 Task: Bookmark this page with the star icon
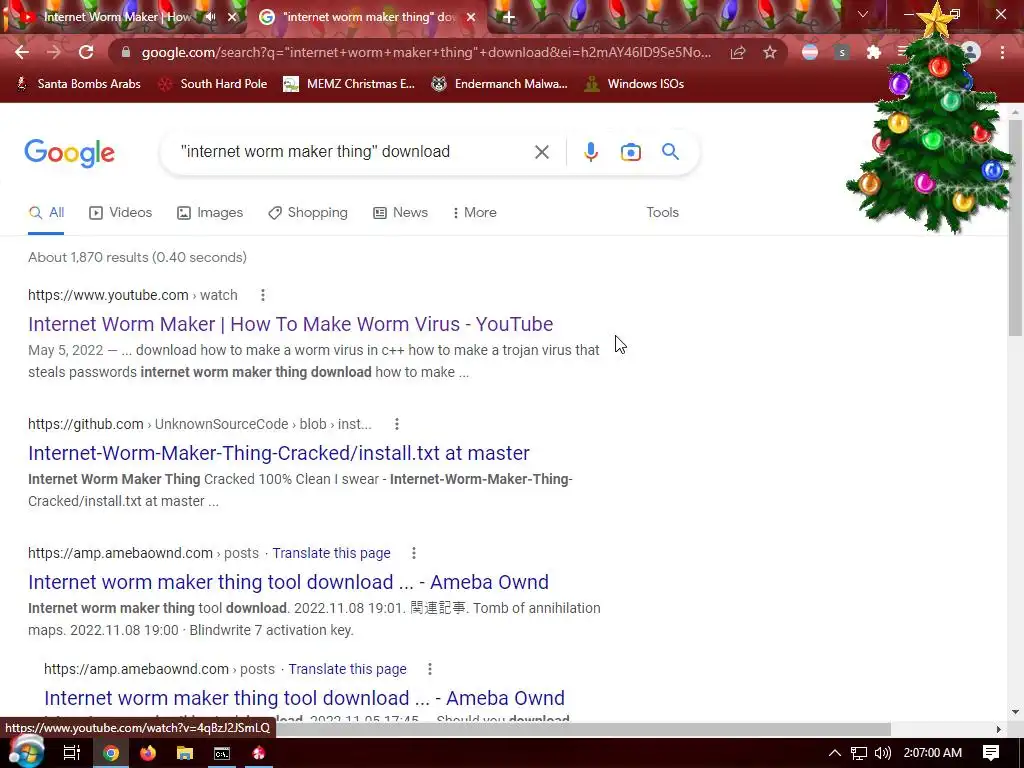pyautogui.click(x=770, y=52)
